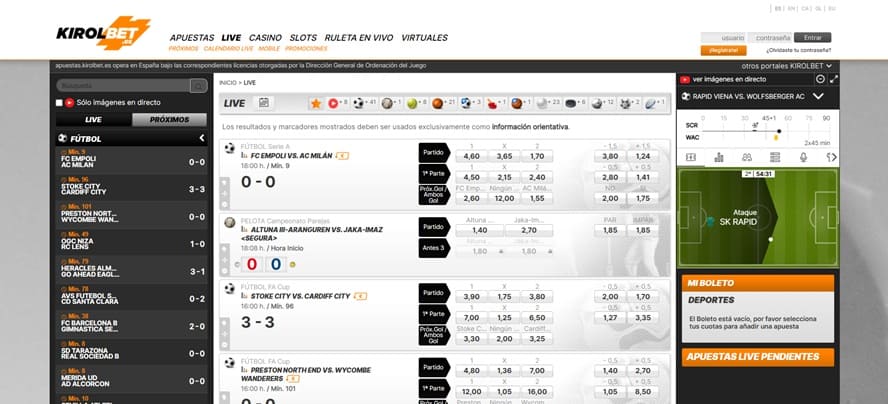Click the orange register button

723,50
